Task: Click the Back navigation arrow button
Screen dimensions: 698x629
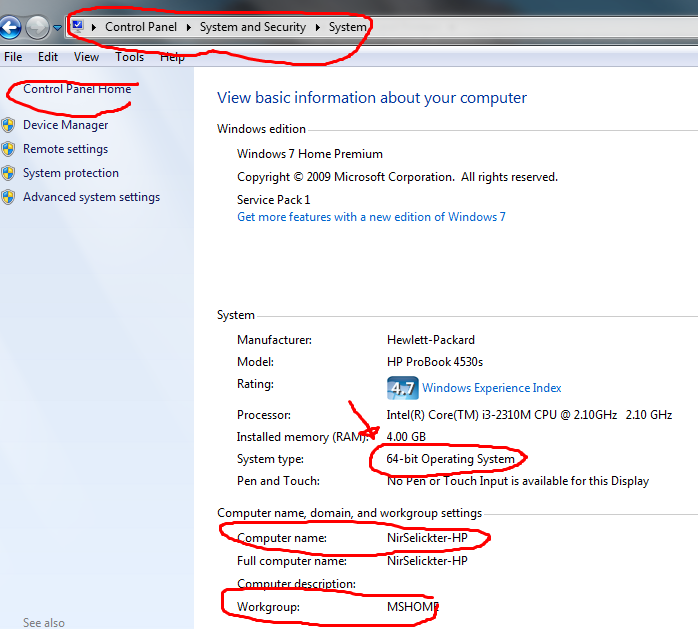Action: click(x=10, y=27)
